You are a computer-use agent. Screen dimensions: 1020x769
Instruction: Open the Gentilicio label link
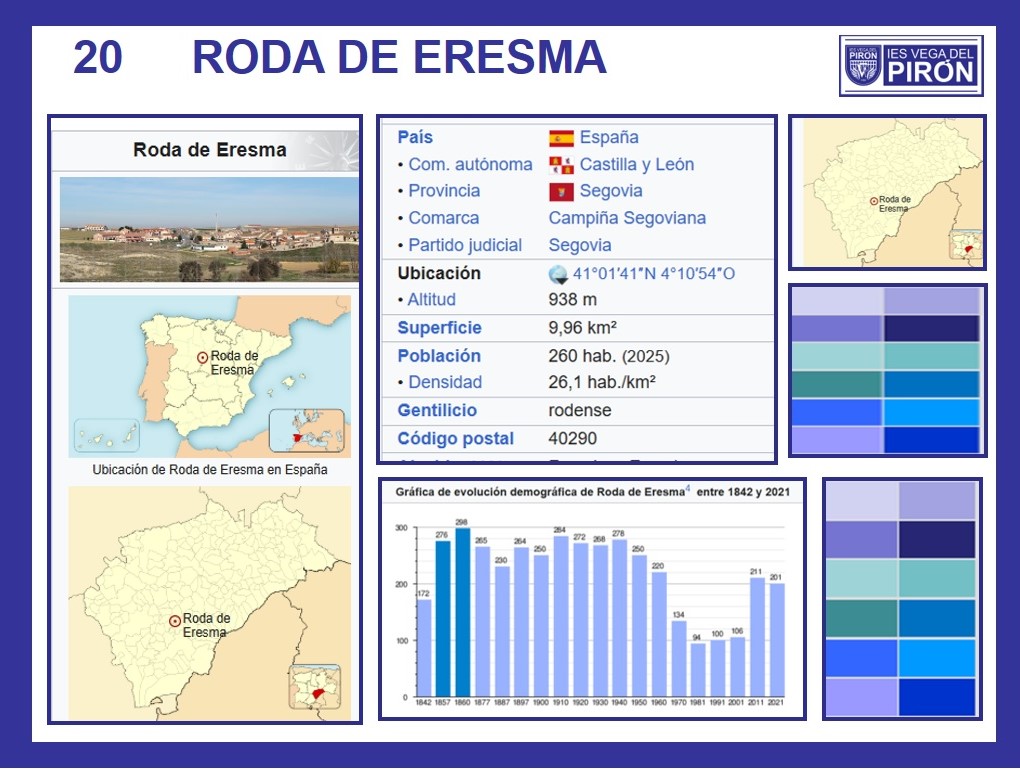(x=437, y=410)
